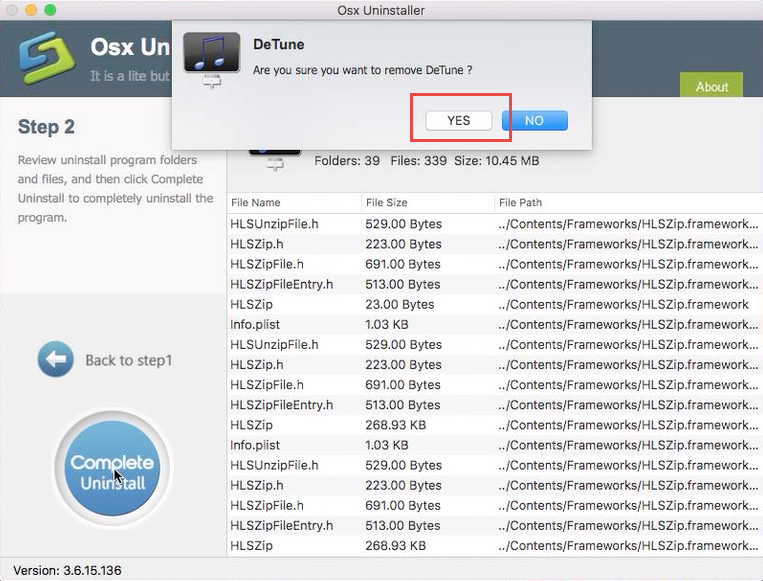
Task: Click the yellow minimize window button
Action: [33, 10]
